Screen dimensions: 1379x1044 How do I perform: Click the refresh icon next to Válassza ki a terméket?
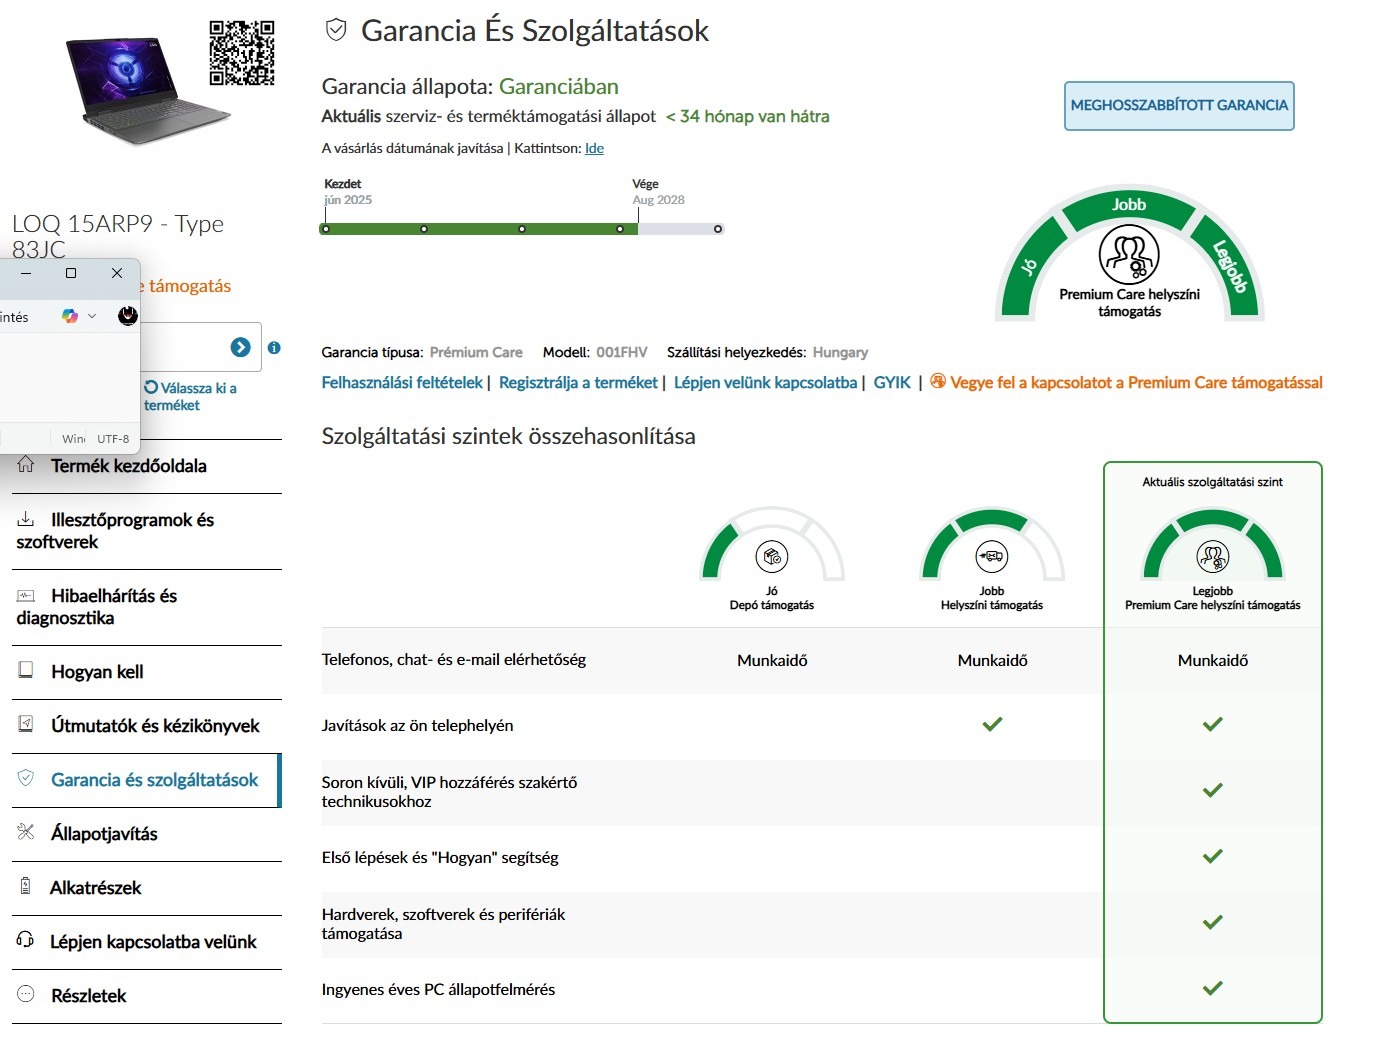[x=151, y=387]
